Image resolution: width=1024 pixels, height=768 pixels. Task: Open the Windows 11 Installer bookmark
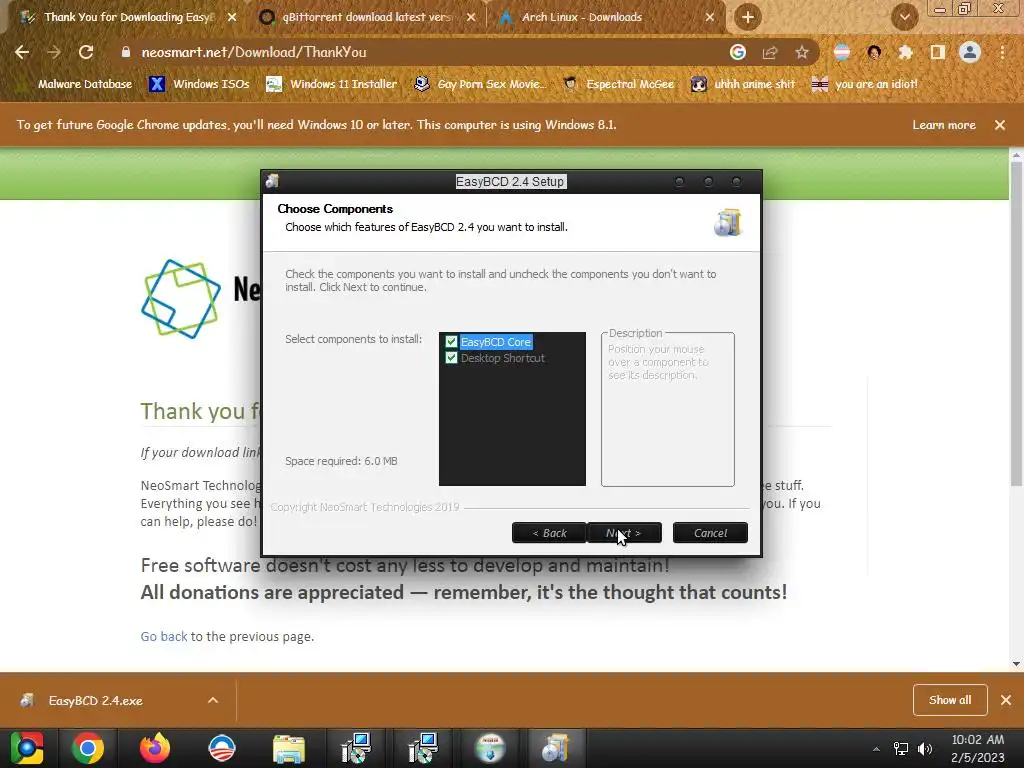(332, 84)
